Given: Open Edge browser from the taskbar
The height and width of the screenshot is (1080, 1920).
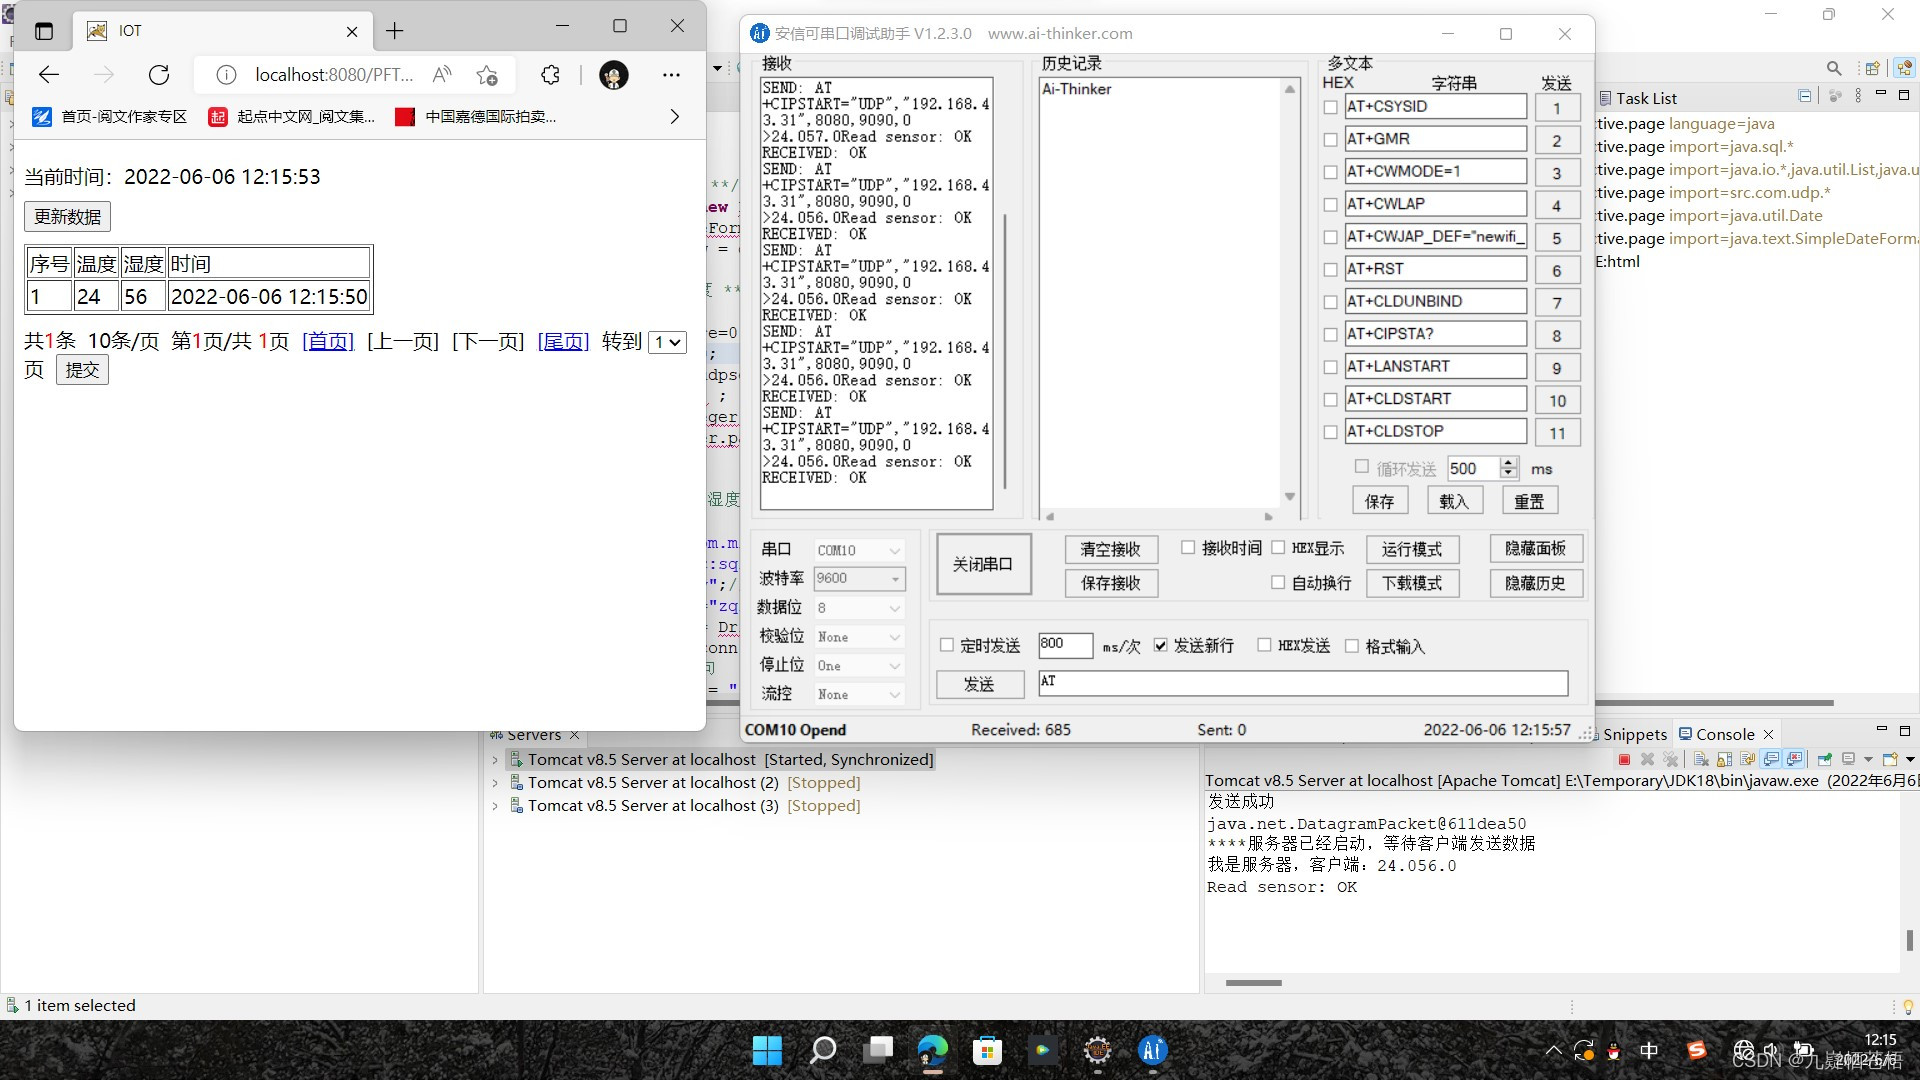Looking at the screenshot, I should click(932, 1050).
